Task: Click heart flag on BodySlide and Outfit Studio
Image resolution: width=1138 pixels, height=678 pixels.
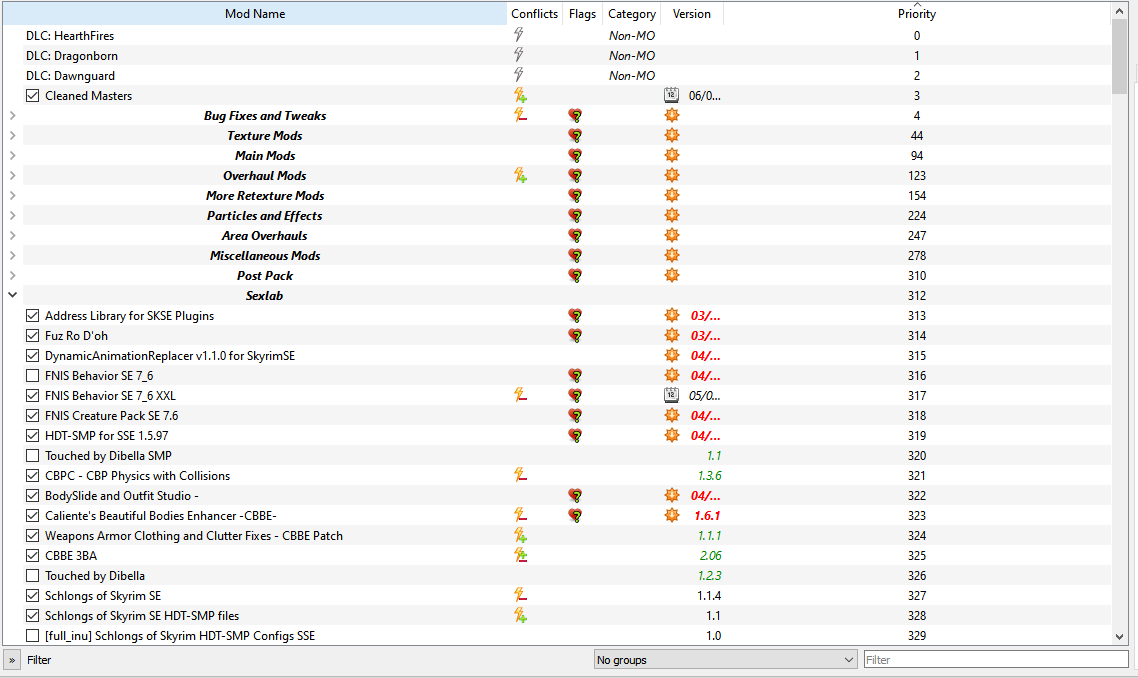Action: coord(575,495)
